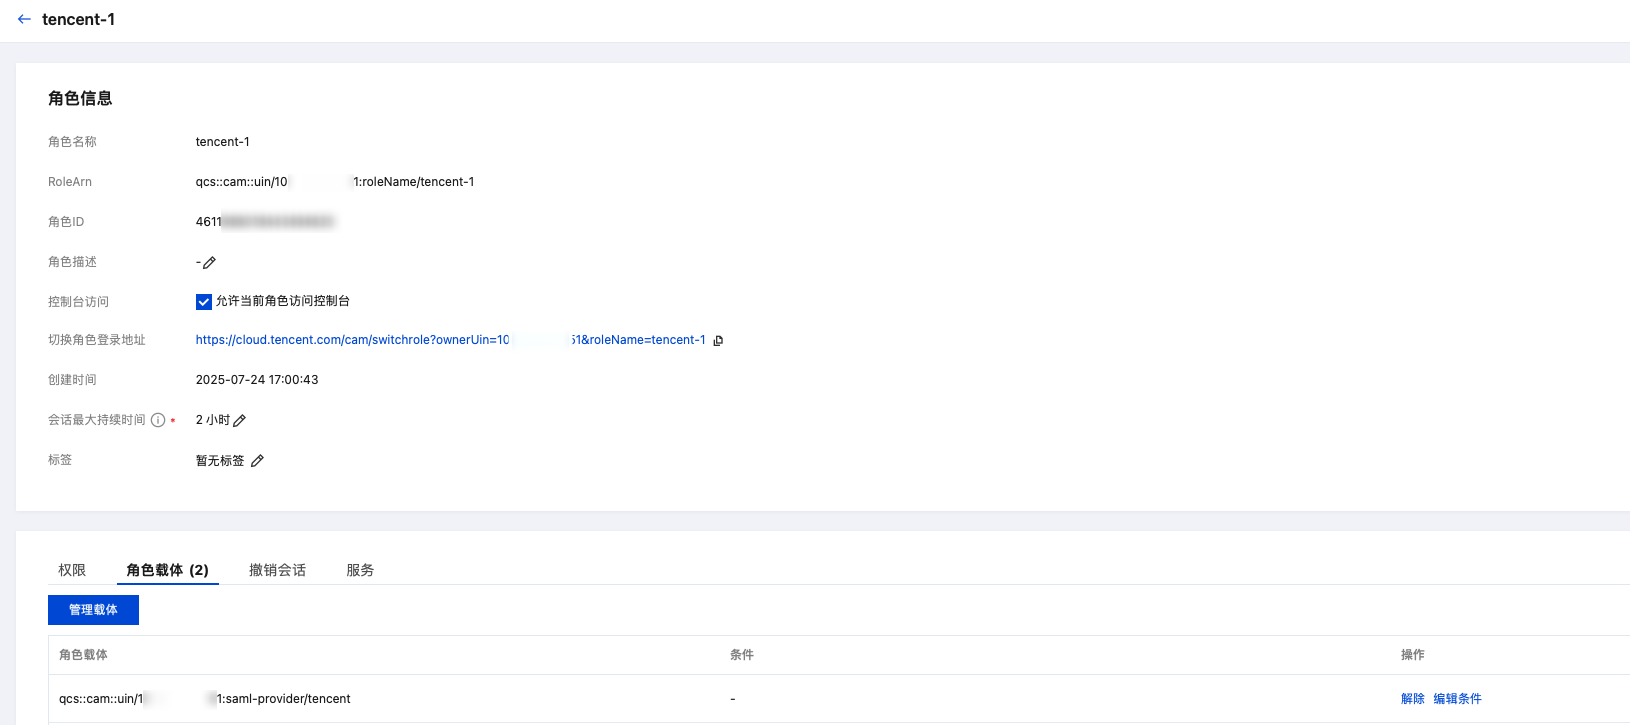Click the 操作 column header

point(1413,655)
